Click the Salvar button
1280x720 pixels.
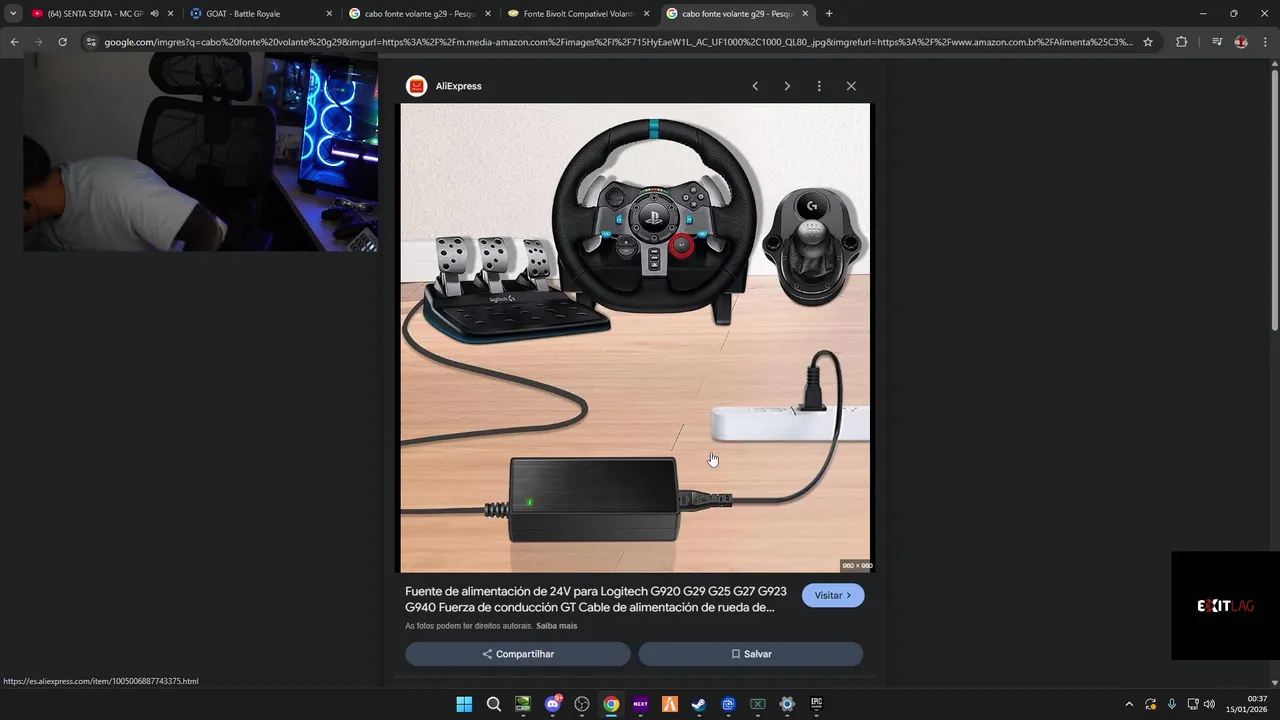(x=751, y=654)
